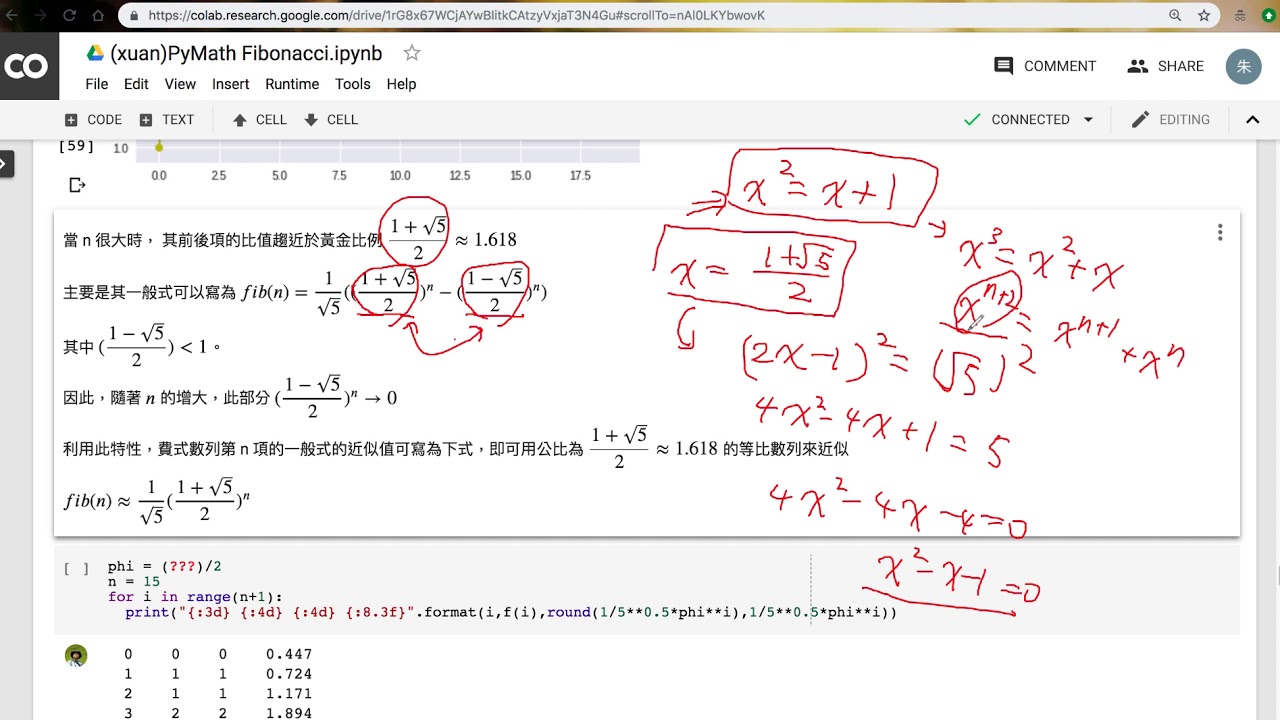The image size is (1280, 720).
Task: Expand the left sidebar panel arrow
Action: click(x=6, y=164)
